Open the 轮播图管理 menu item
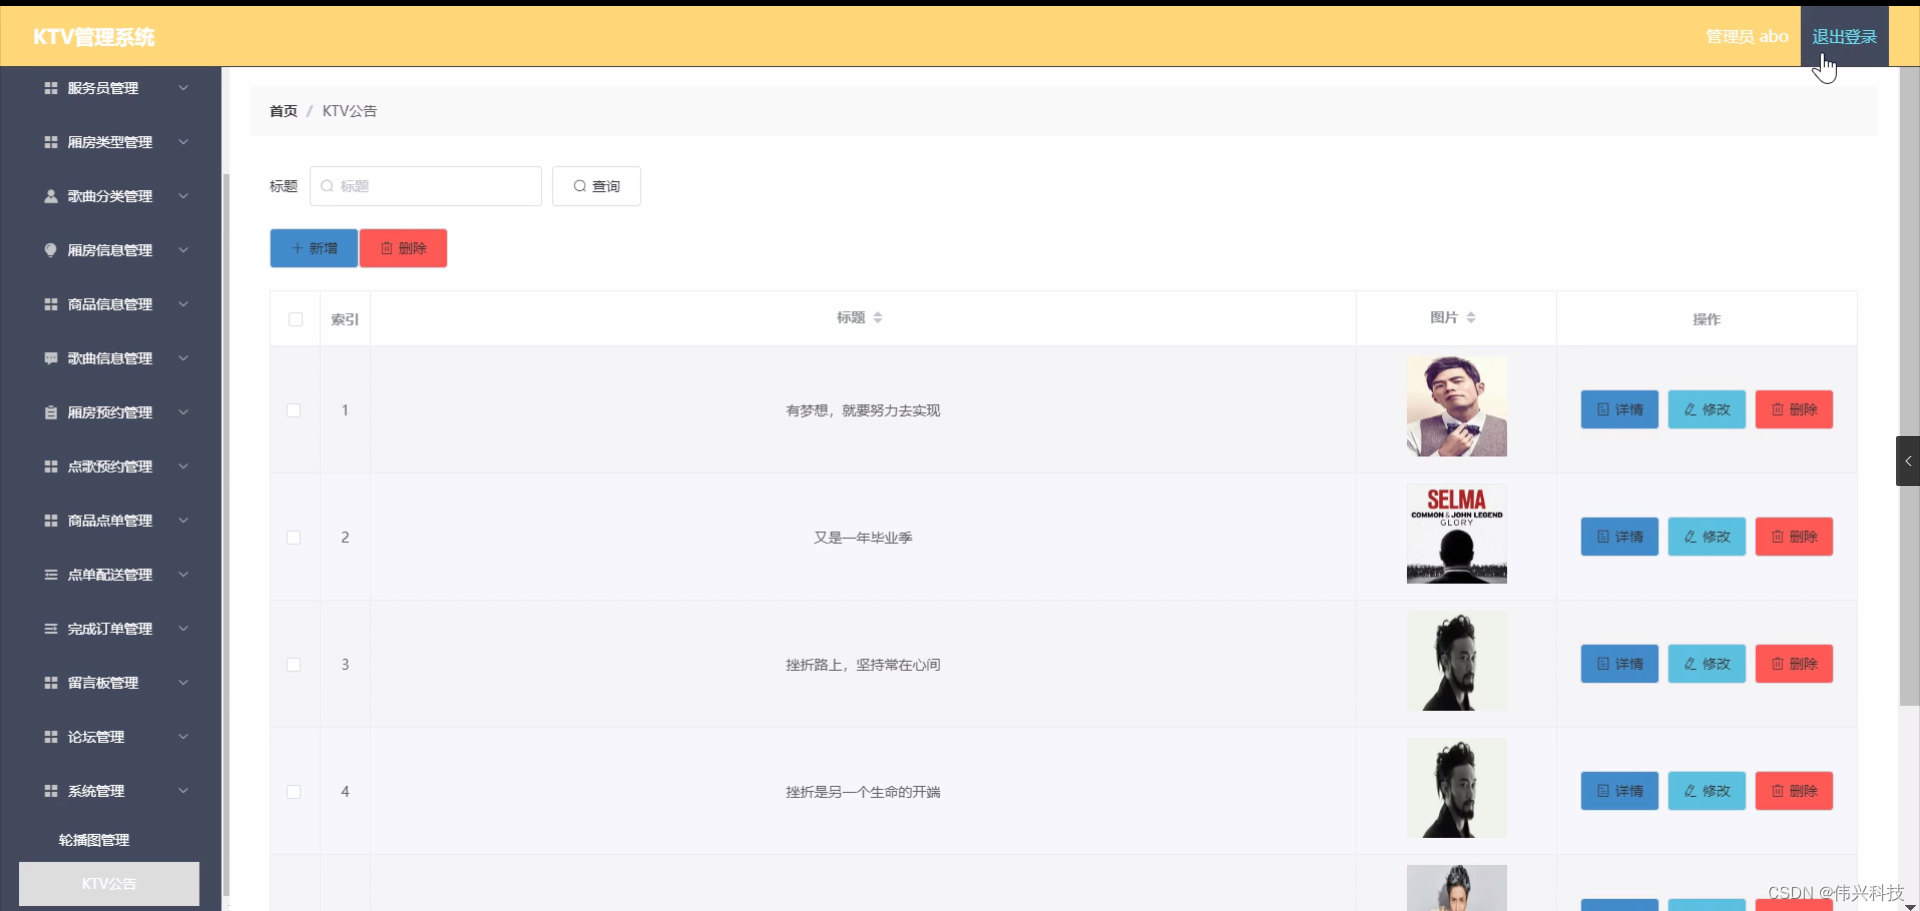The width and height of the screenshot is (1920, 911). (95, 840)
